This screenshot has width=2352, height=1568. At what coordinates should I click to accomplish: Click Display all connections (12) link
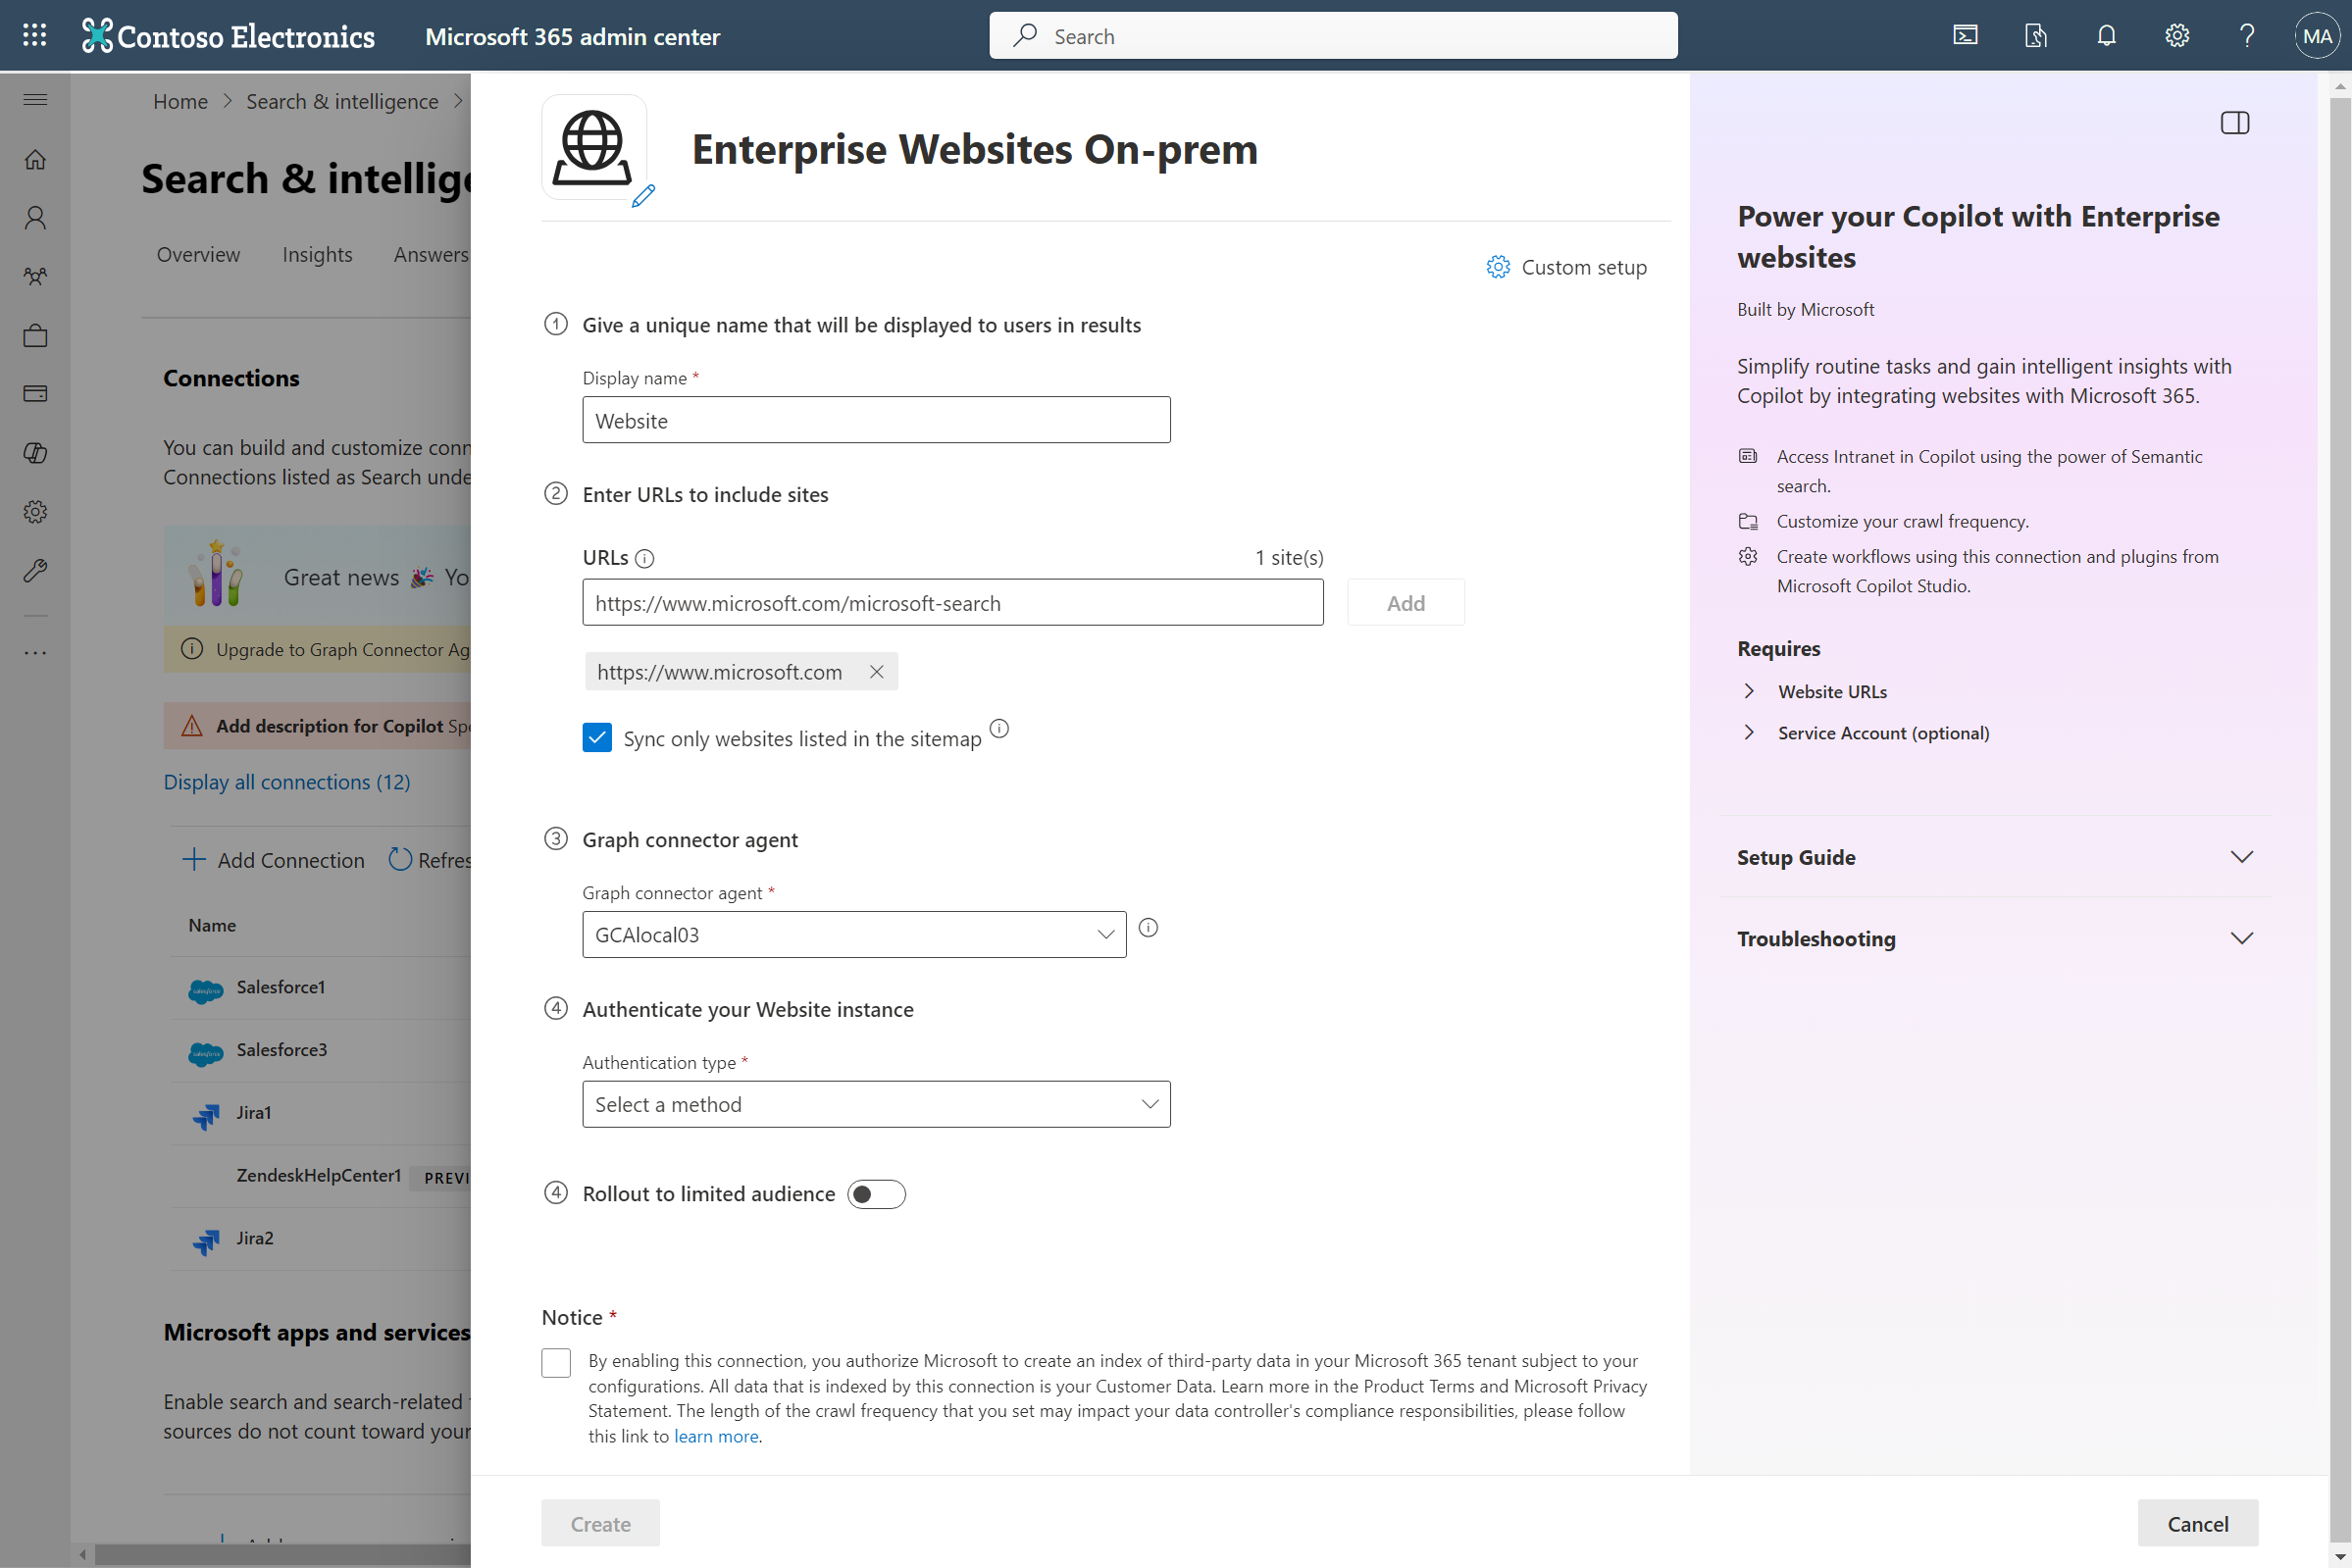tap(287, 781)
